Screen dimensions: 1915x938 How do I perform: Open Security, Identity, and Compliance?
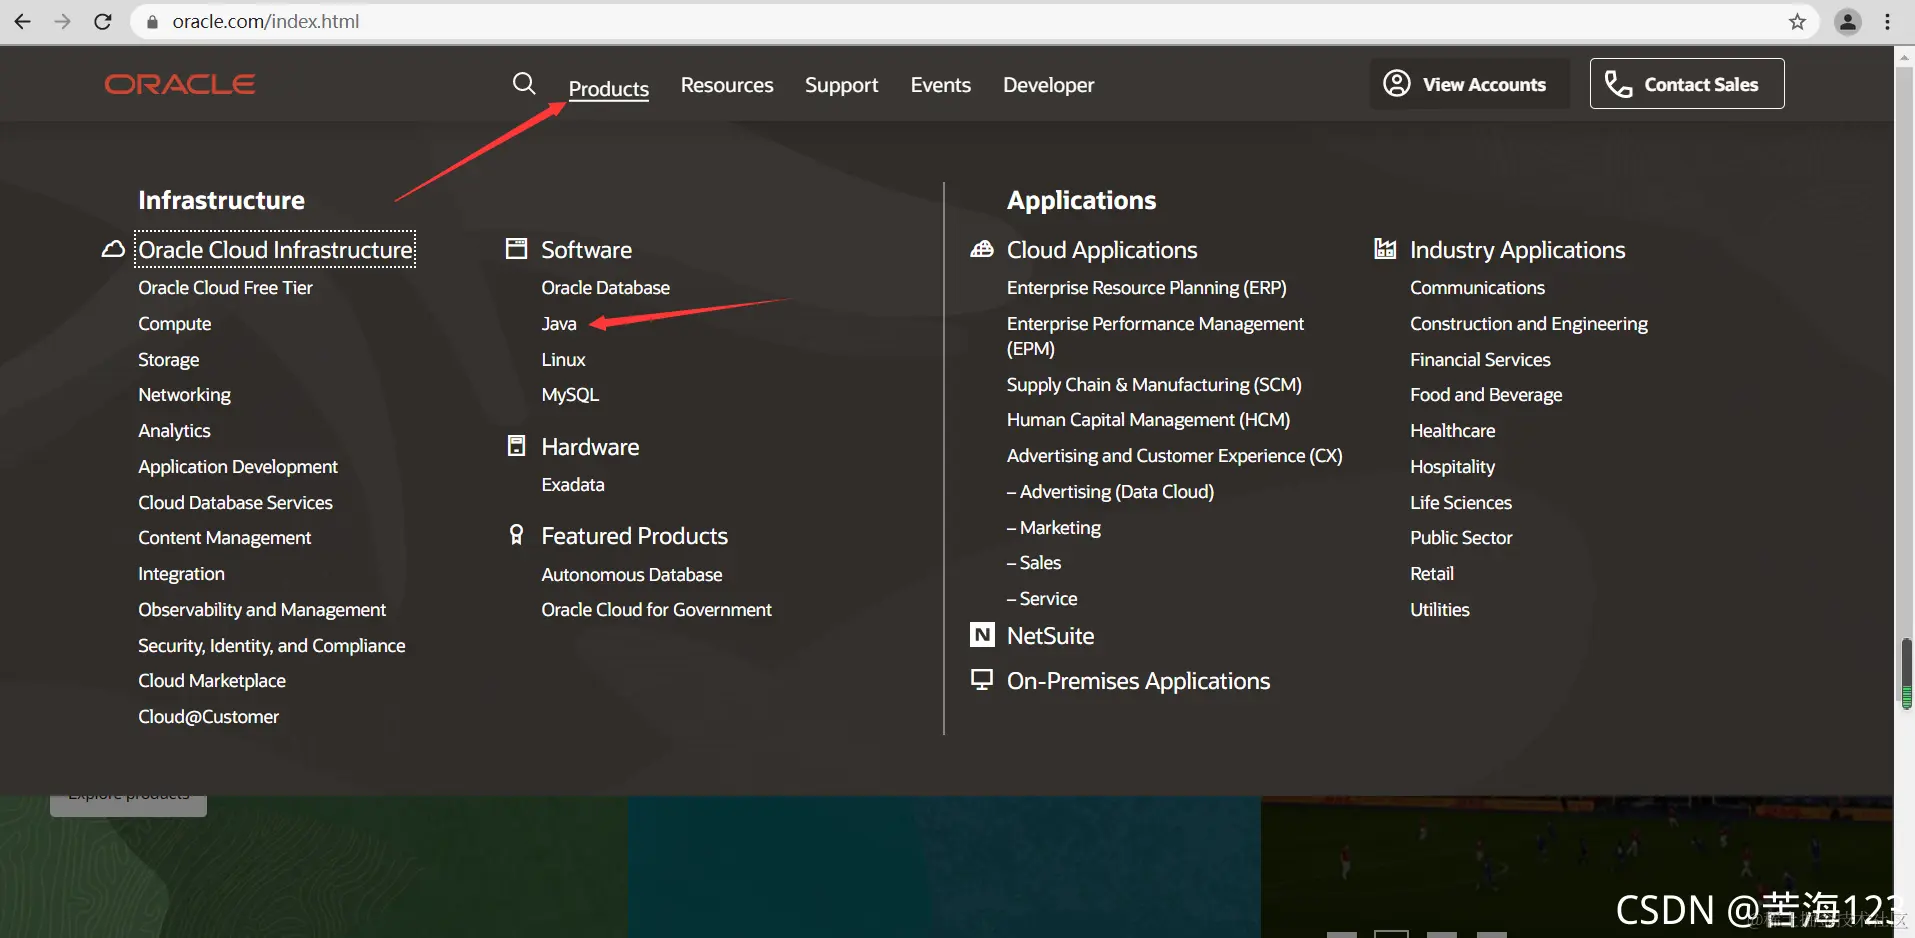tap(272, 645)
